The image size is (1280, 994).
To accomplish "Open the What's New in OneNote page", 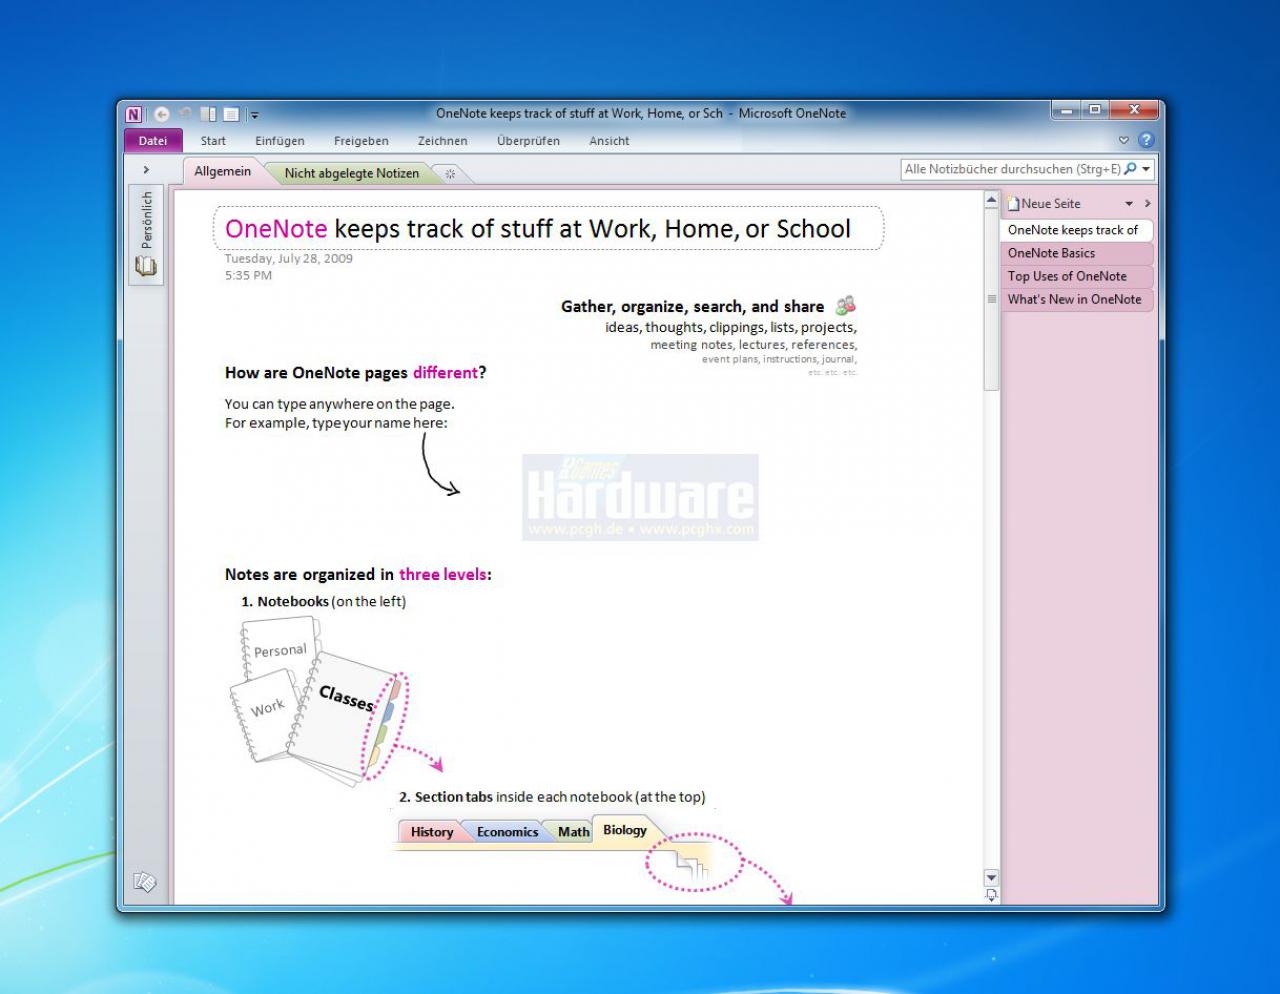I will [x=1076, y=299].
